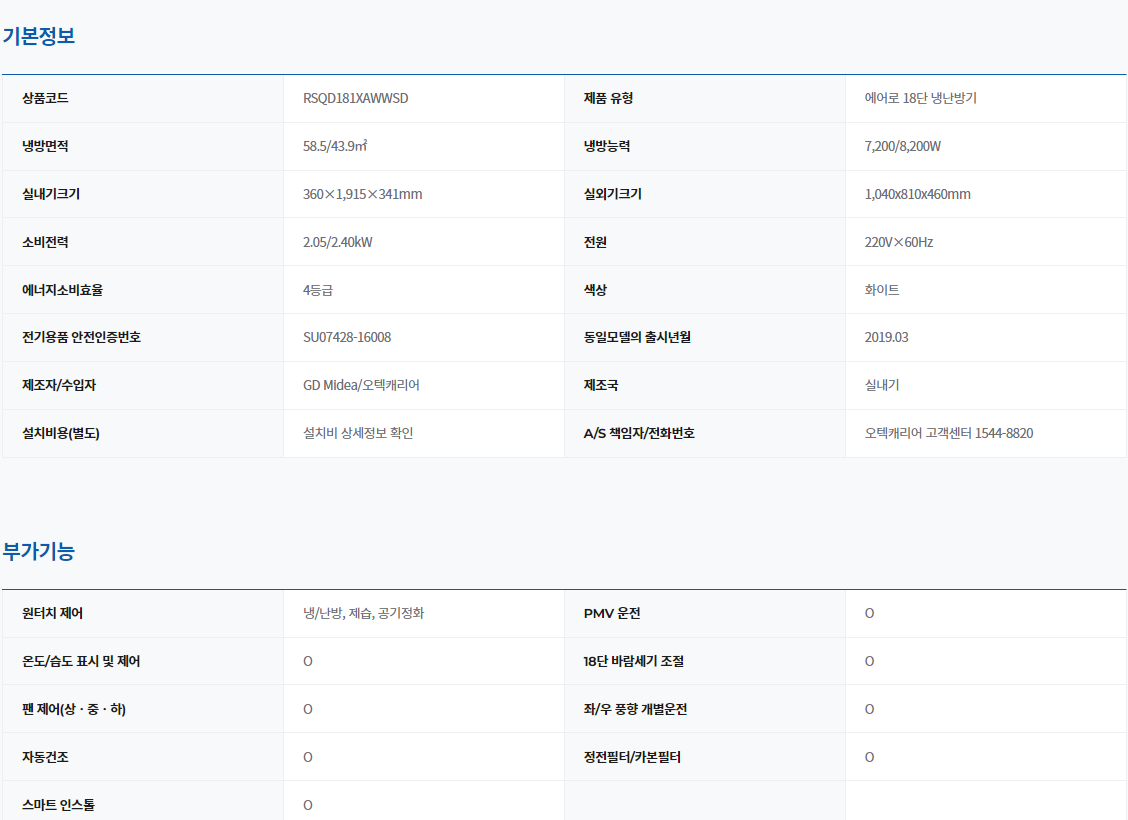Click the 정전필터/카본필터 feature label
1128x820 pixels.
tap(632, 757)
